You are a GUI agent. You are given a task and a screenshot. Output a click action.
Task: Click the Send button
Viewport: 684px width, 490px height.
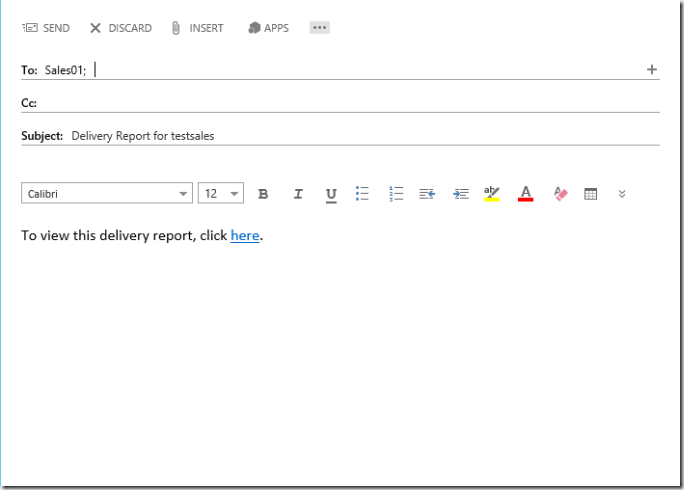[x=46, y=28]
